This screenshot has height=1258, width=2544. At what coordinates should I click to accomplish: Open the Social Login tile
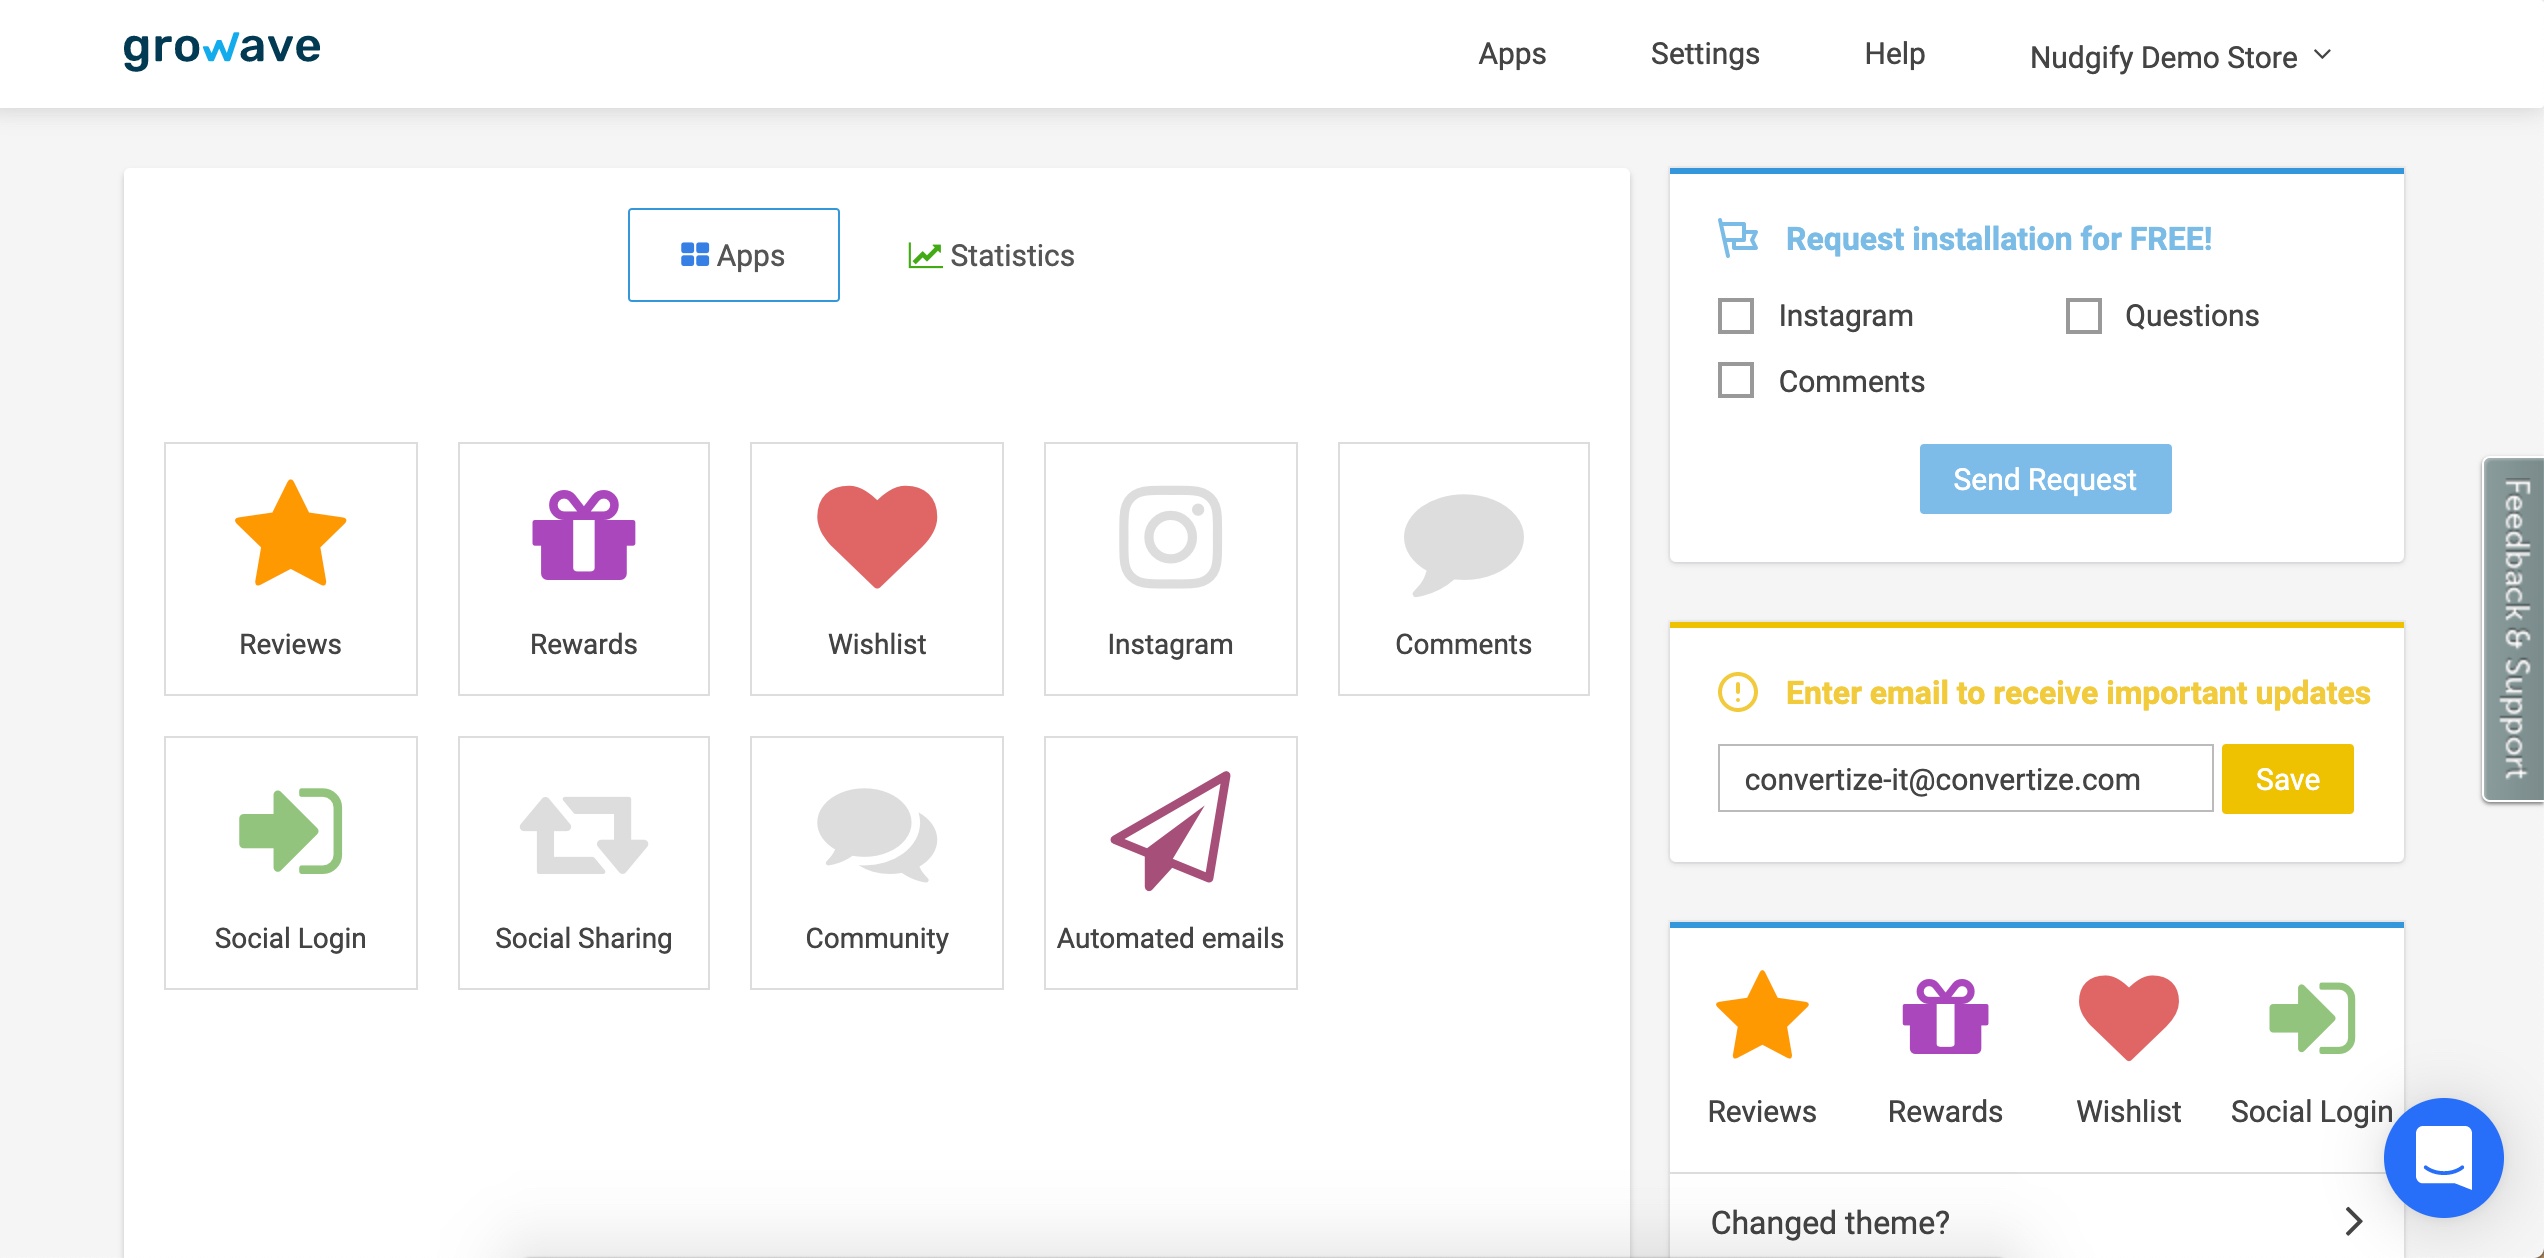[x=290, y=862]
